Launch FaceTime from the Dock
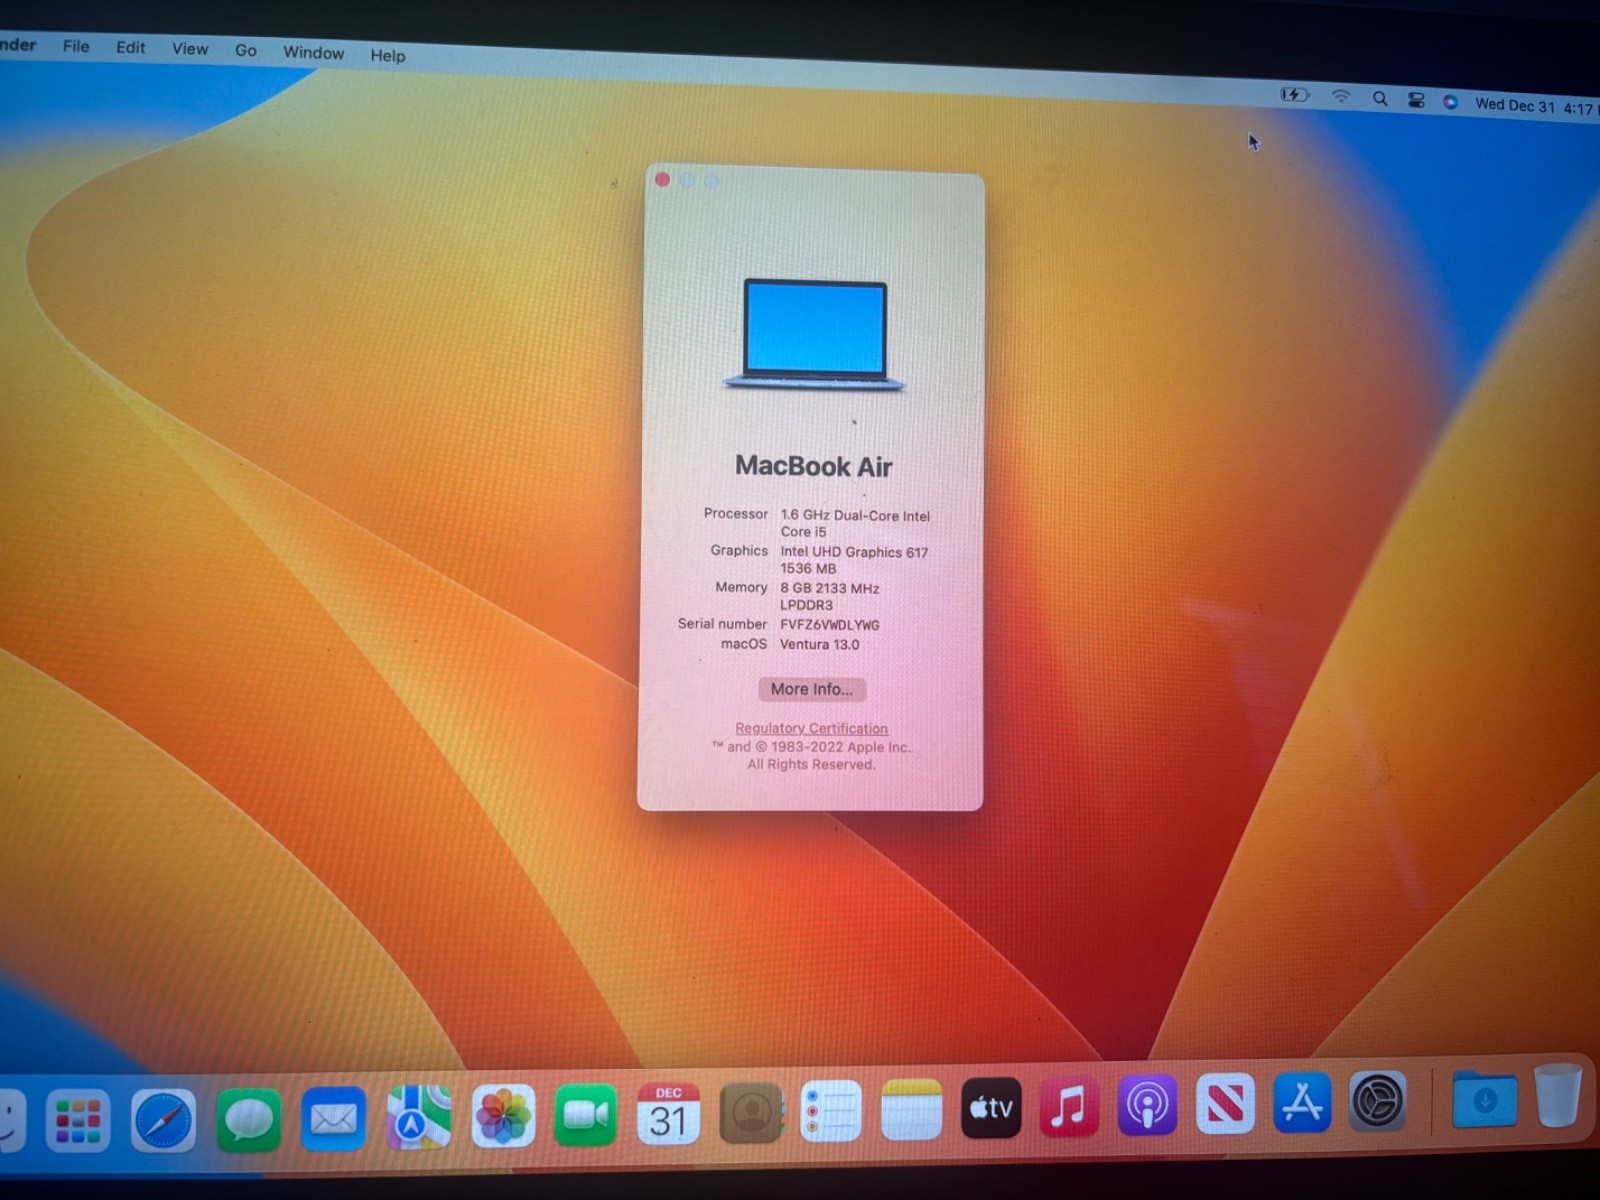Viewport: 1600px width, 1200px height. coord(586,1114)
